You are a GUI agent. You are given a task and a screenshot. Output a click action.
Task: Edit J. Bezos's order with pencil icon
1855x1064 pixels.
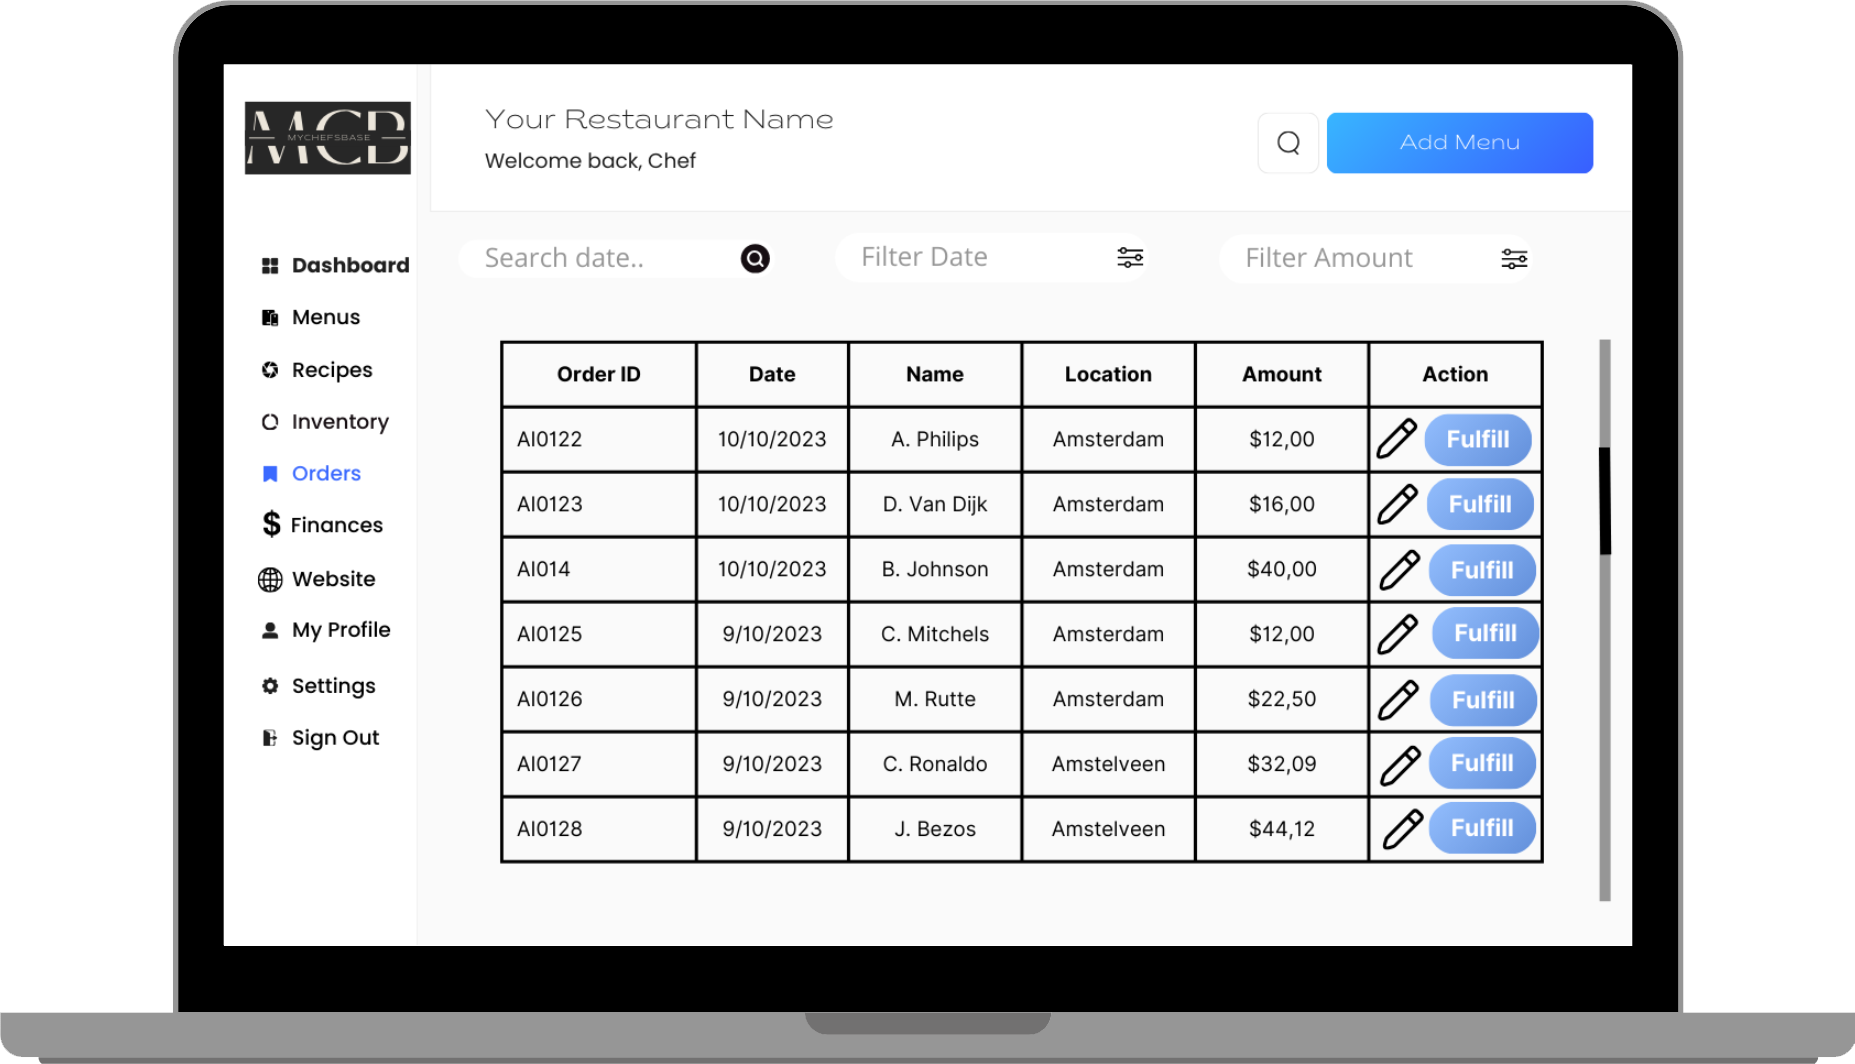(x=1403, y=829)
